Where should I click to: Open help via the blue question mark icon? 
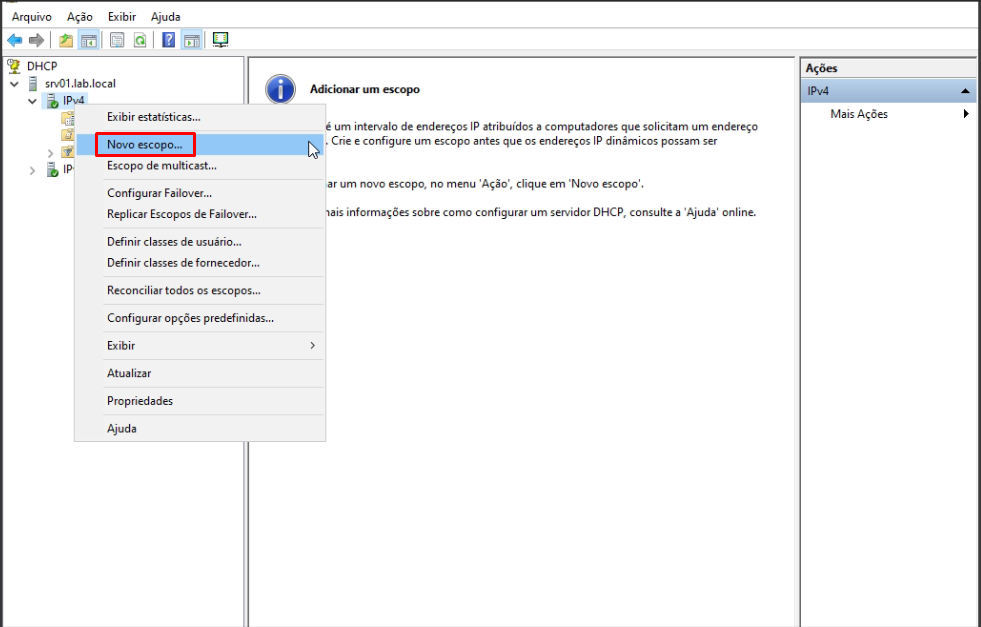[169, 40]
